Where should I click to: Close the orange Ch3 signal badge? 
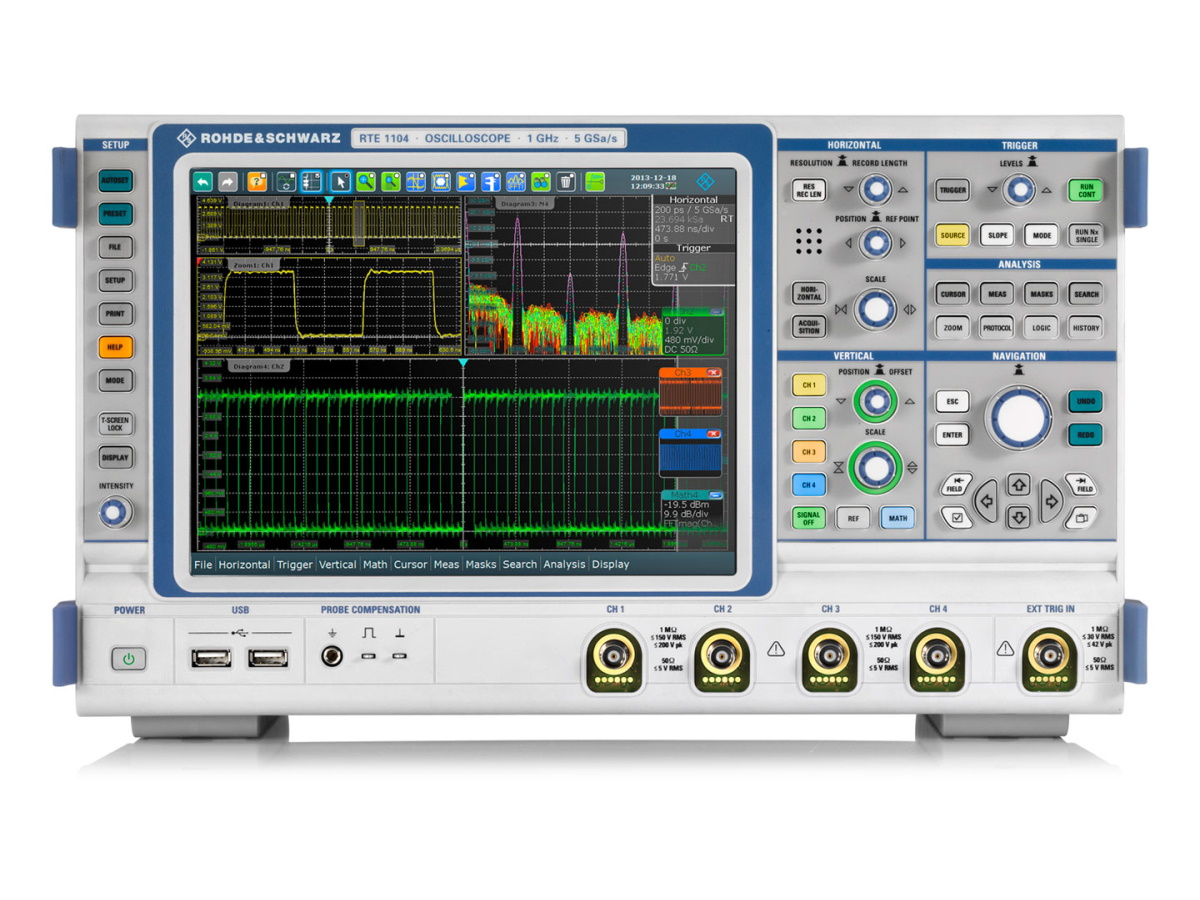[713, 372]
